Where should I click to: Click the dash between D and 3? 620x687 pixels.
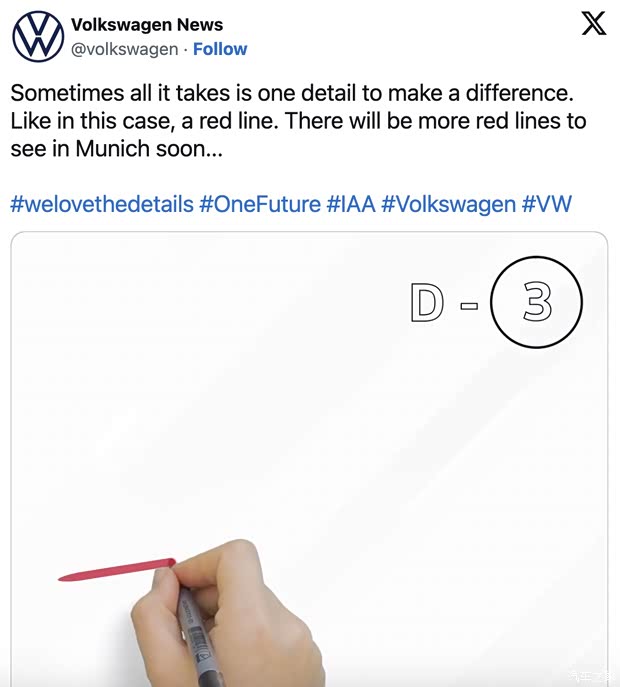(x=469, y=305)
